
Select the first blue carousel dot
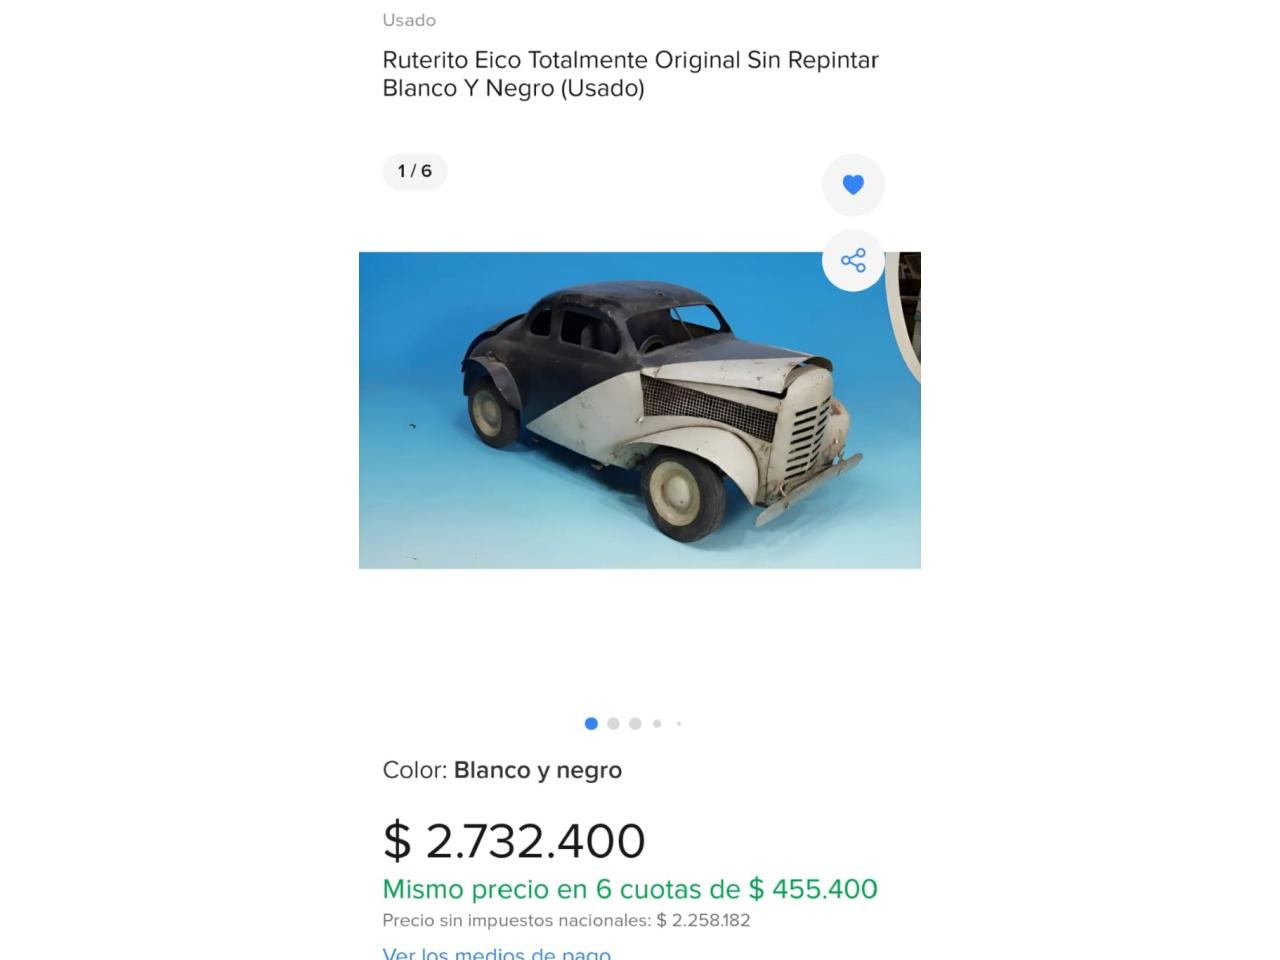[x=591, y=724]
